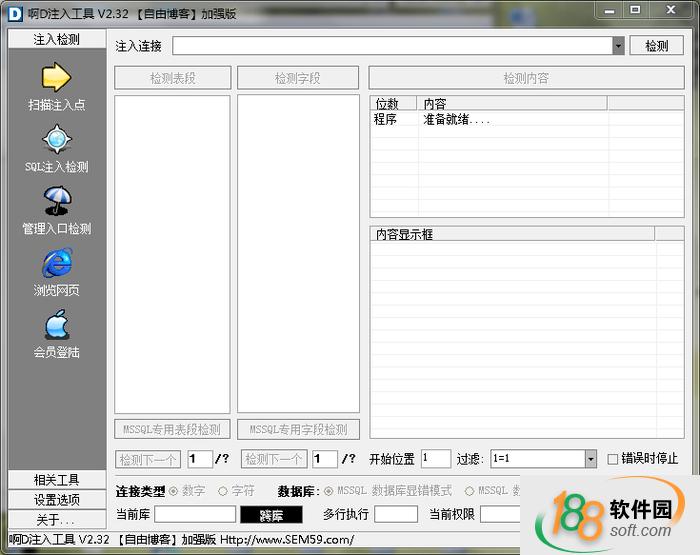
Task: Click the 开始位置 input field
Action: [x=436, y=459]
